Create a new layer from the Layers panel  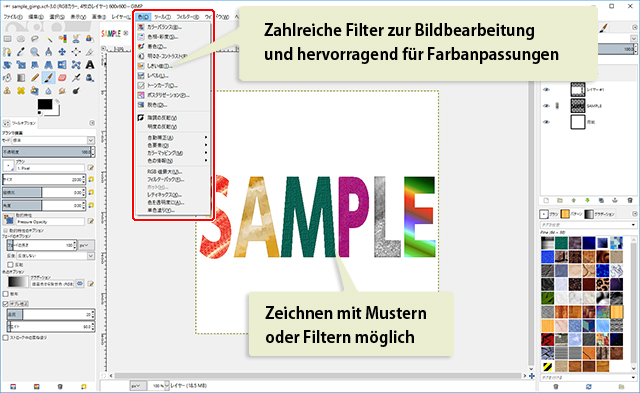click(x=546, y=200)
